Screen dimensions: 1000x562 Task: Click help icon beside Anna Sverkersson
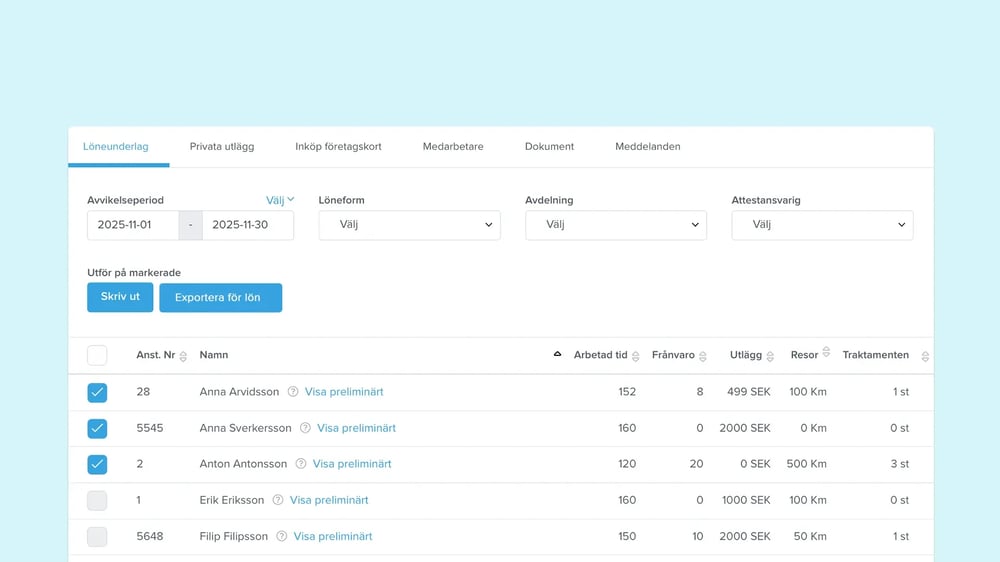pos(305,428)
